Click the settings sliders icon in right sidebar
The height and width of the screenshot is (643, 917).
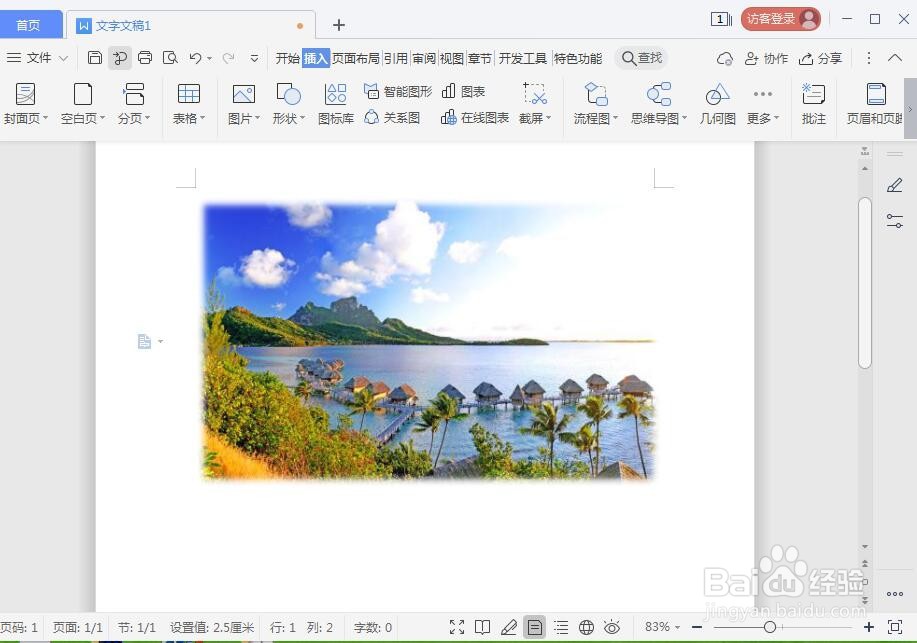(x=894, y=221)
